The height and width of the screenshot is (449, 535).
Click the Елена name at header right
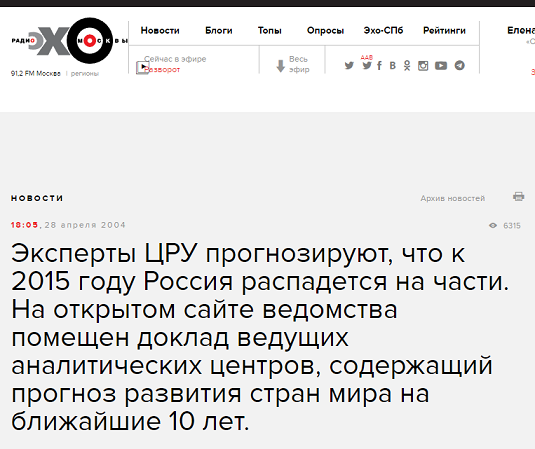[x=521, y=31]
